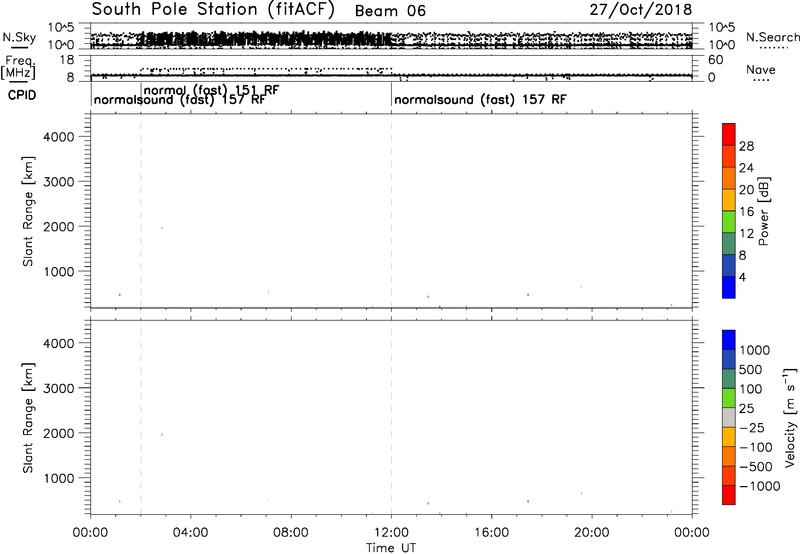Click the "16" power colorbar label
Image resolution: width=800 pixels, height=554 pixels.
(746, 212)
